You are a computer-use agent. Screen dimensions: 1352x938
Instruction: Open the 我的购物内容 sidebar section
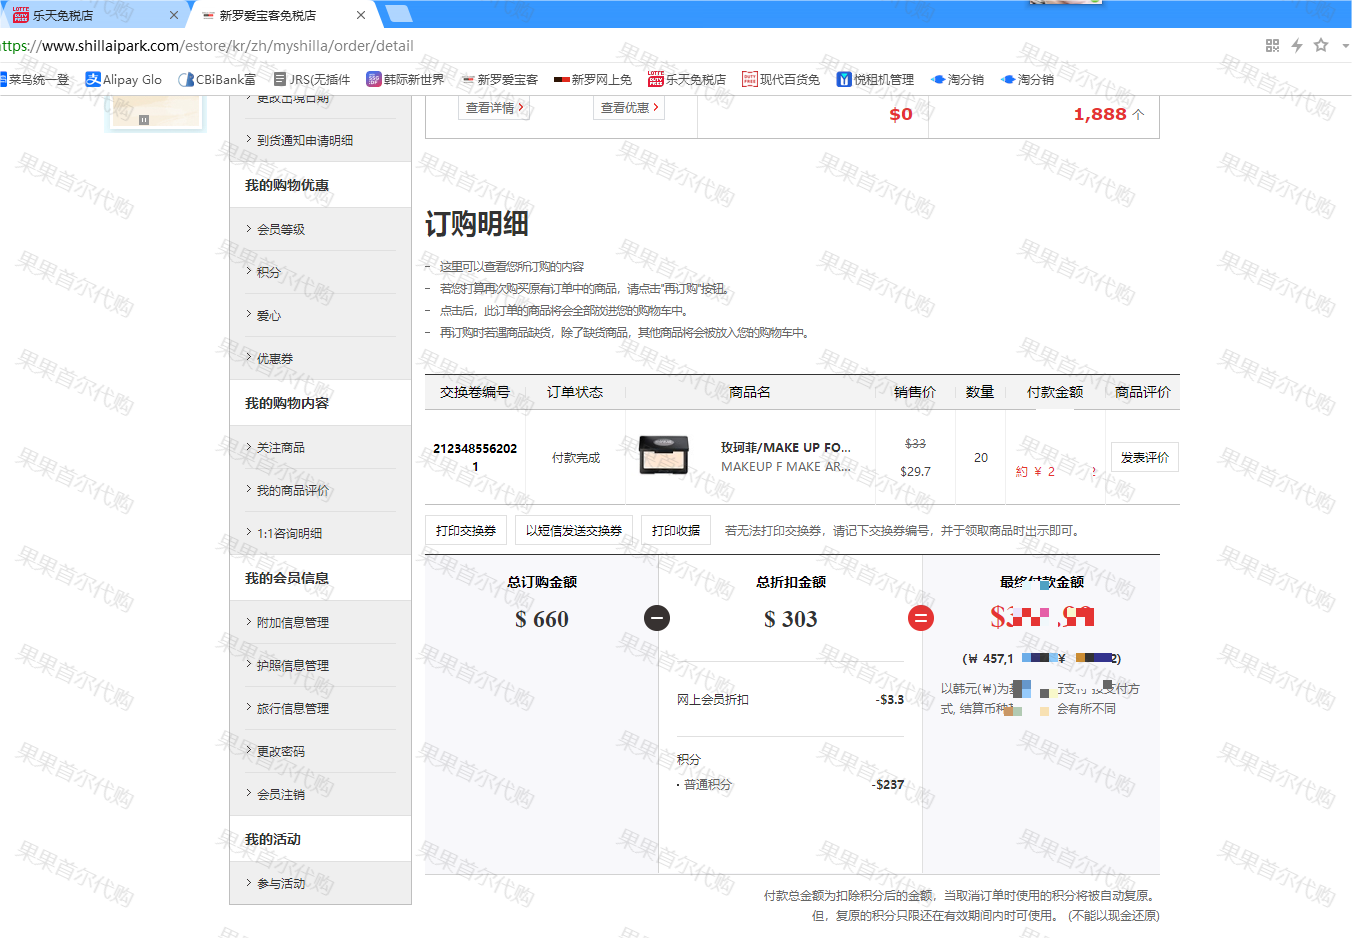click(x=287, y=403)
